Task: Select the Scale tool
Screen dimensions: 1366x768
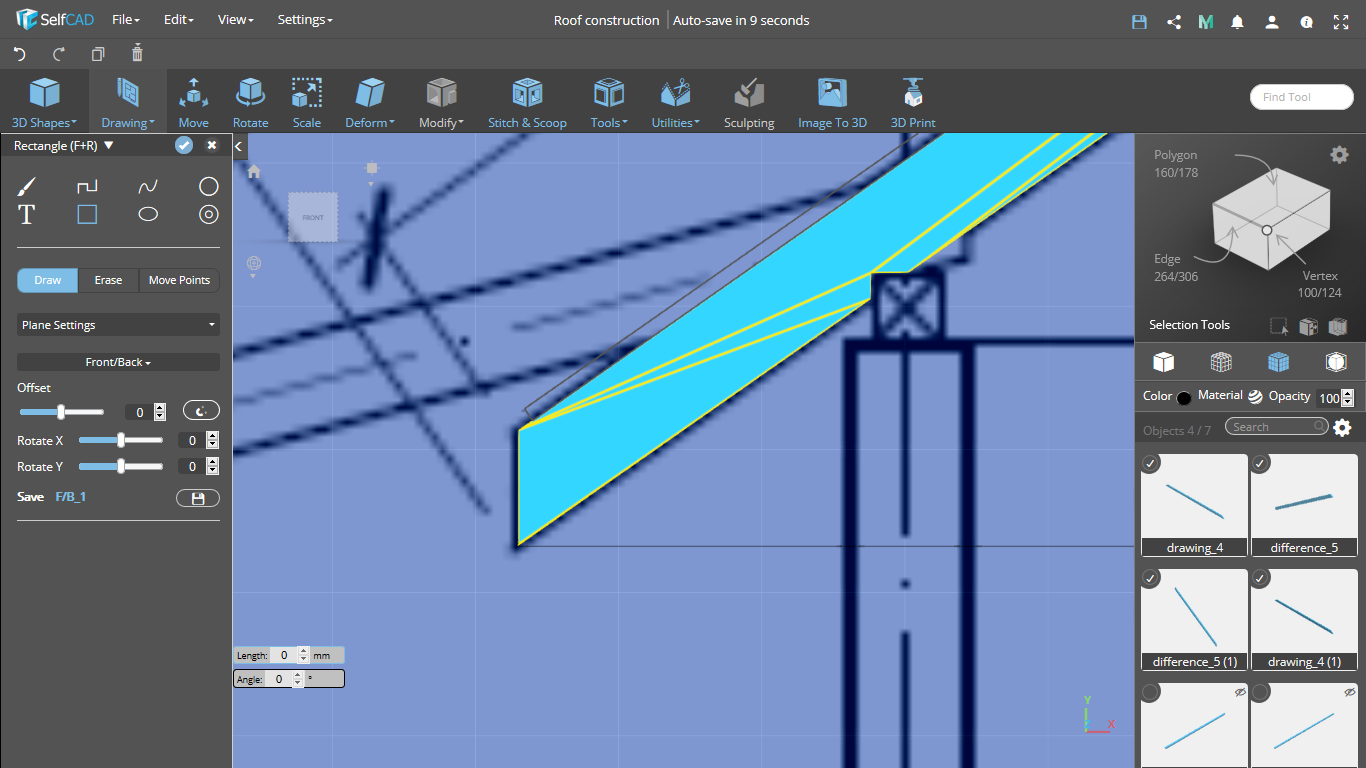Action: point(307,103)
